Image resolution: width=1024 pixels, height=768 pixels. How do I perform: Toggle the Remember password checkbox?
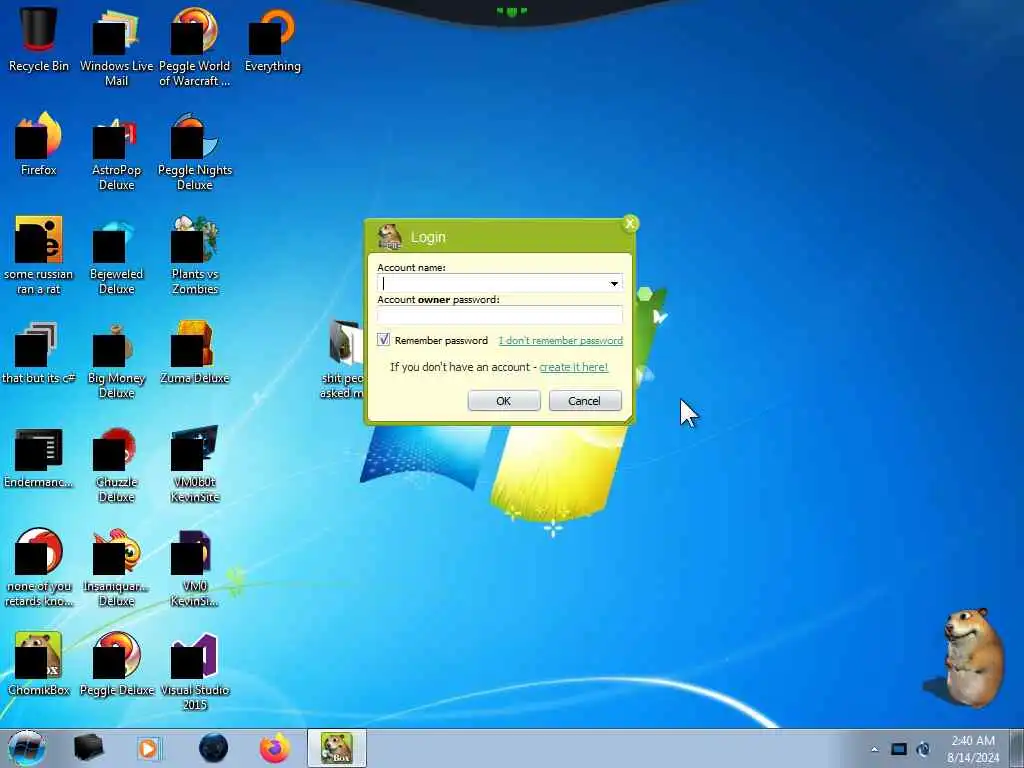point(383,340)
